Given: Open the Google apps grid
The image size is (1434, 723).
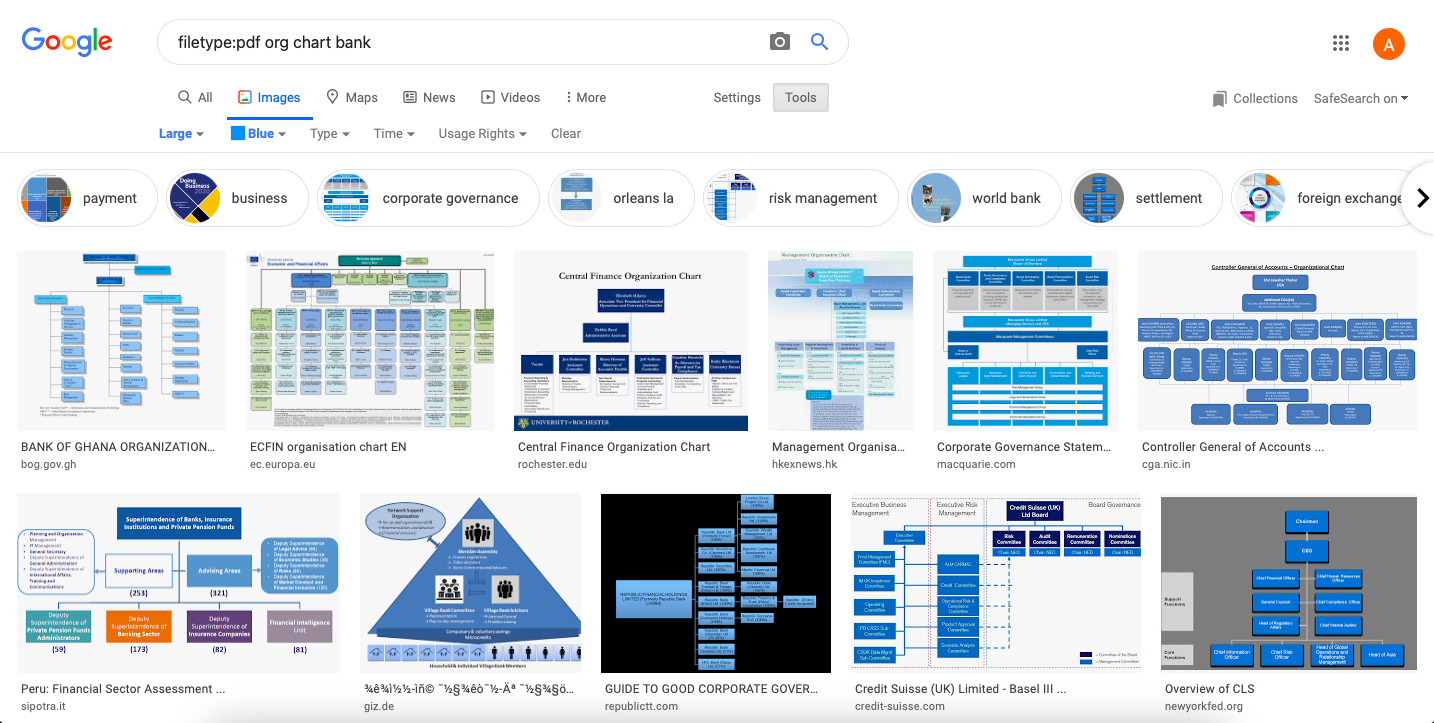Looking at the screenshot, I should click(x=1341, y=43).
